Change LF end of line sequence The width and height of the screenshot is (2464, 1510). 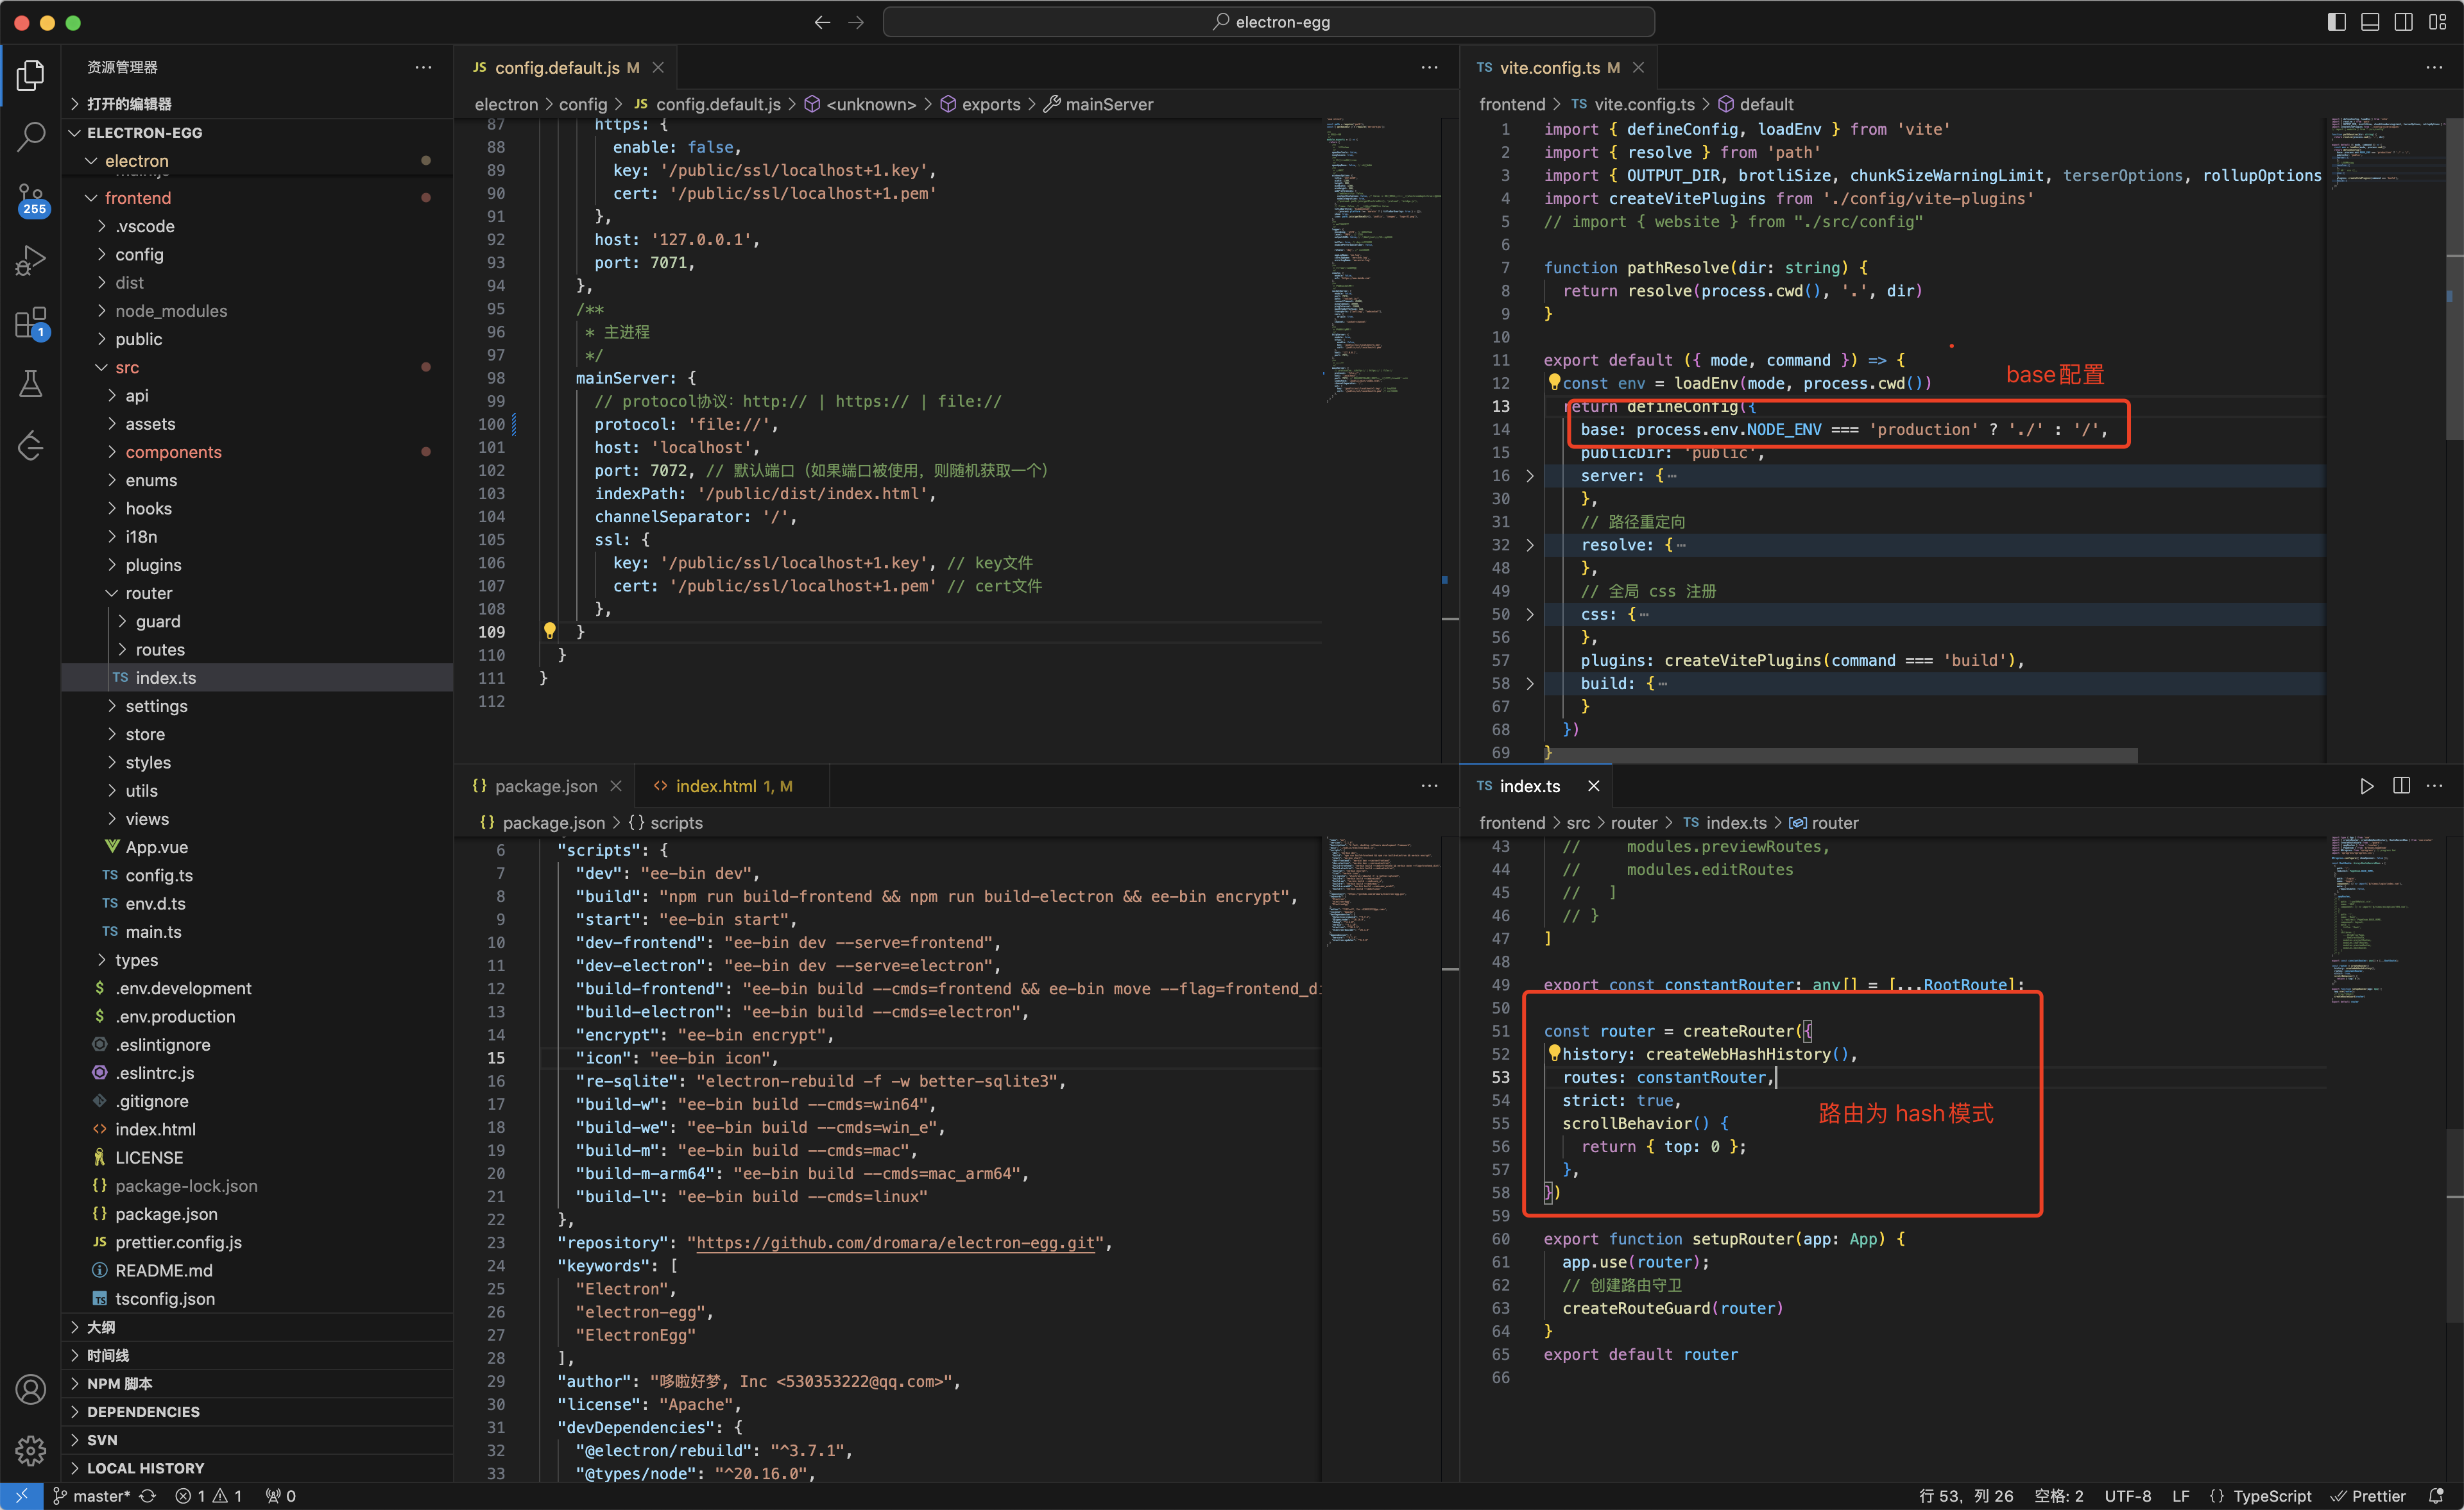[2180, 1496]
